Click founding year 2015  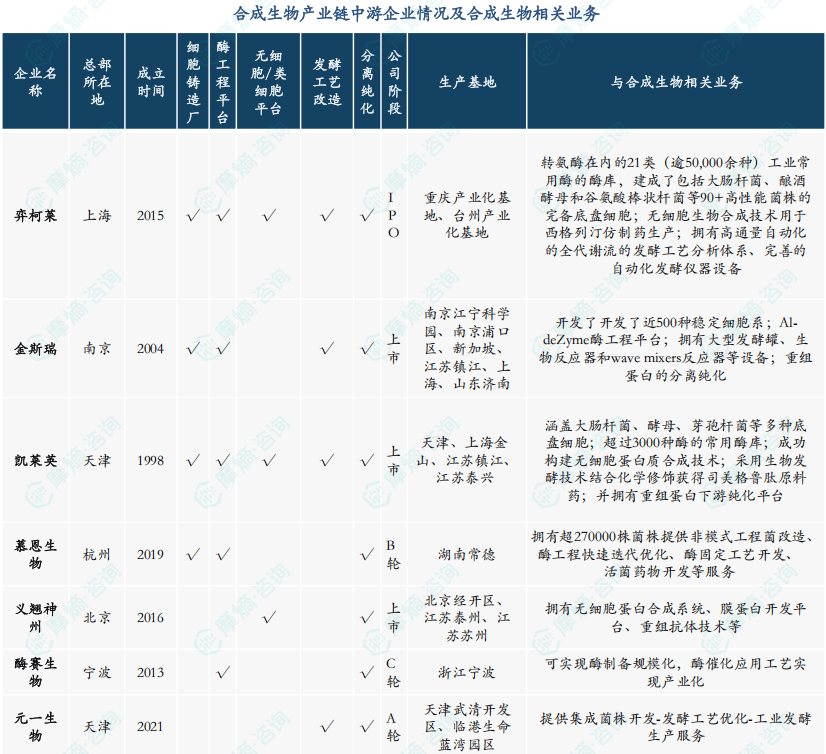[x=151, y=216]
